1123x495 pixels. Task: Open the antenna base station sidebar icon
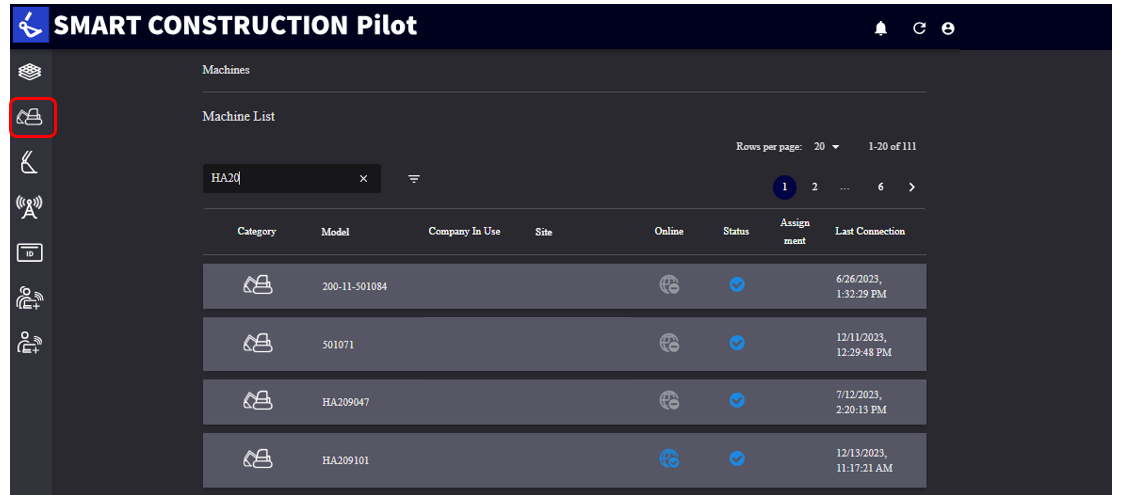coord(29,207)
